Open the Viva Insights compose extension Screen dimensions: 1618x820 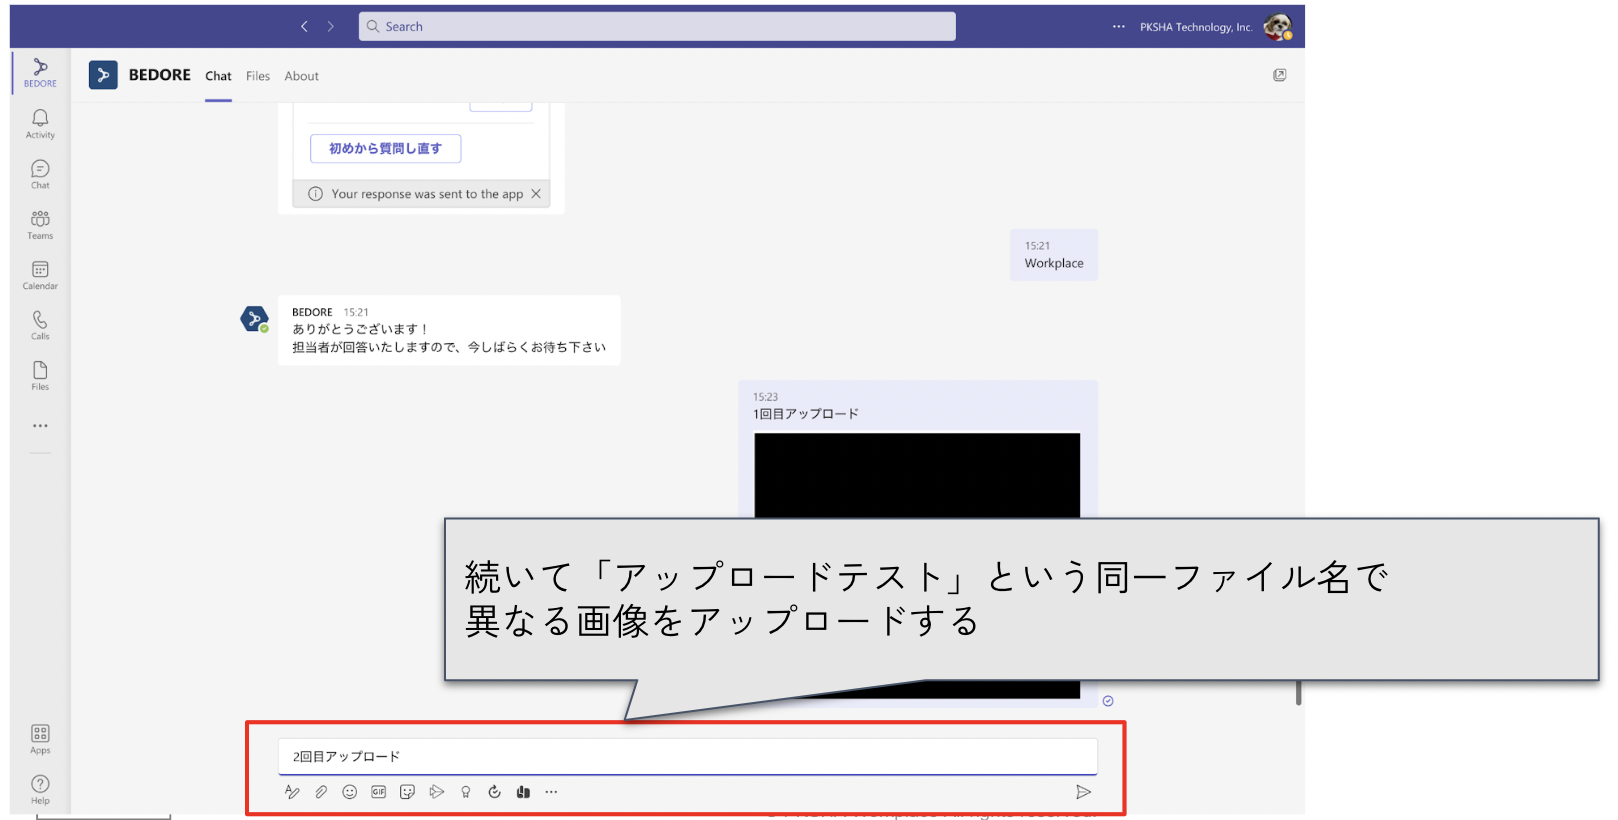point(523,792)
